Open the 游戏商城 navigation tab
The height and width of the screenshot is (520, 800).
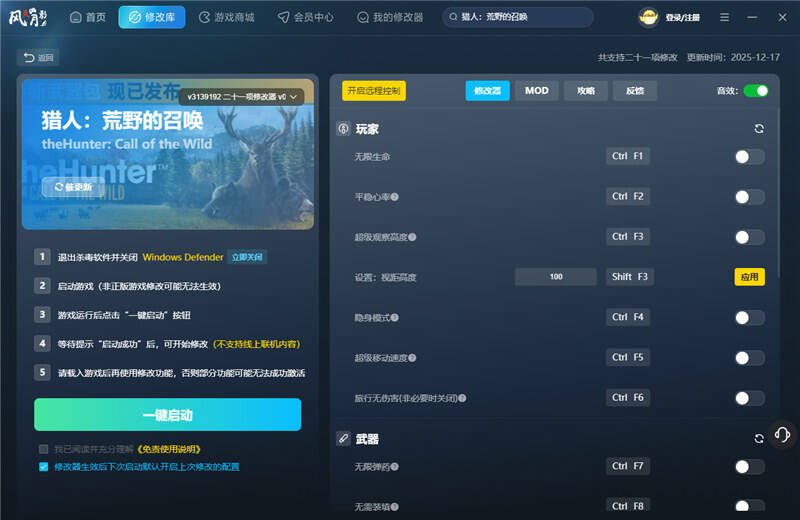(227, 17)
